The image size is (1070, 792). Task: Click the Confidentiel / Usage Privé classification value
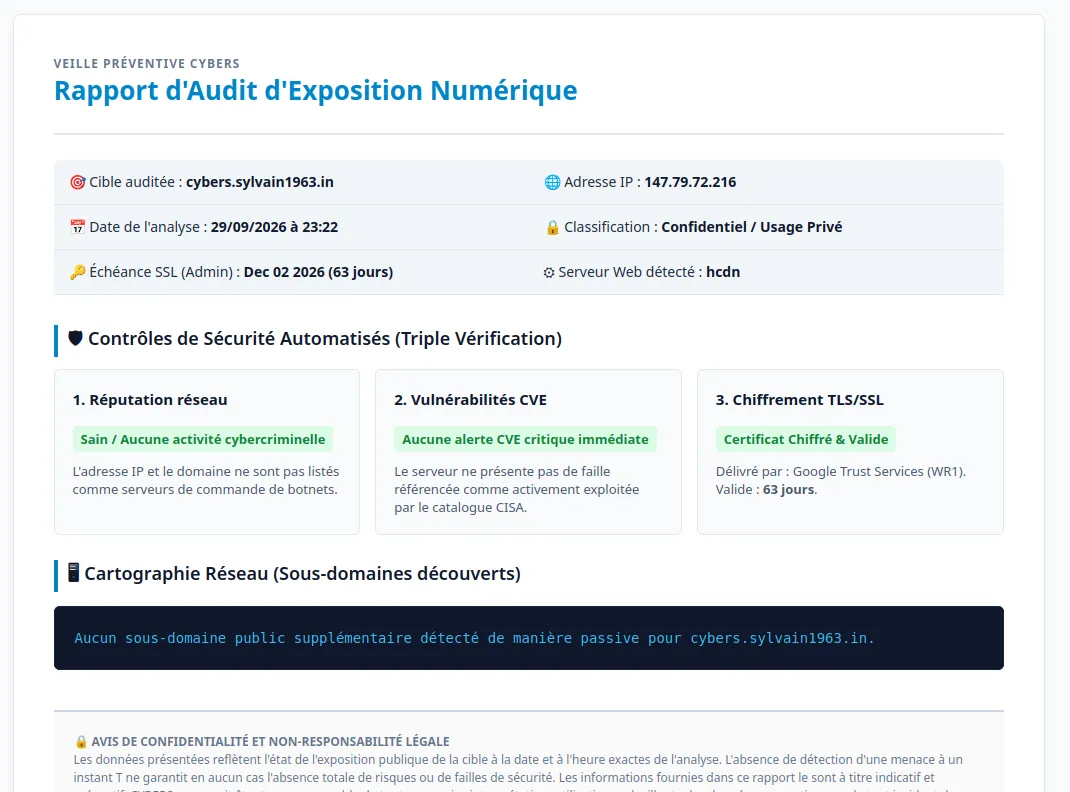pyautogui.click(x=751, y=227)
